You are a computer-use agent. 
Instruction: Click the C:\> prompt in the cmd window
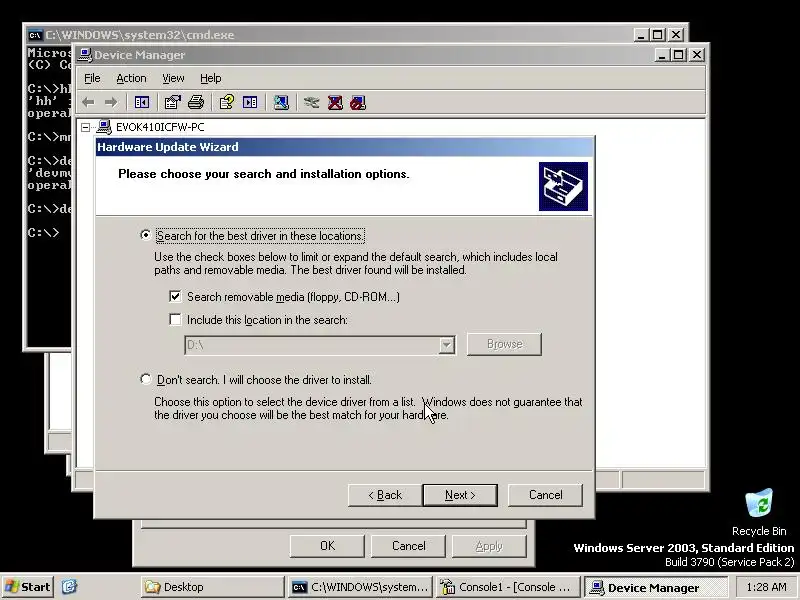coord(43,232)
